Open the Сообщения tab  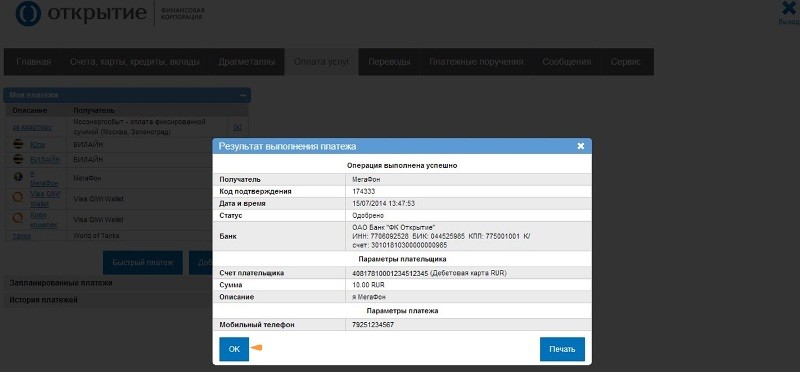567,62
